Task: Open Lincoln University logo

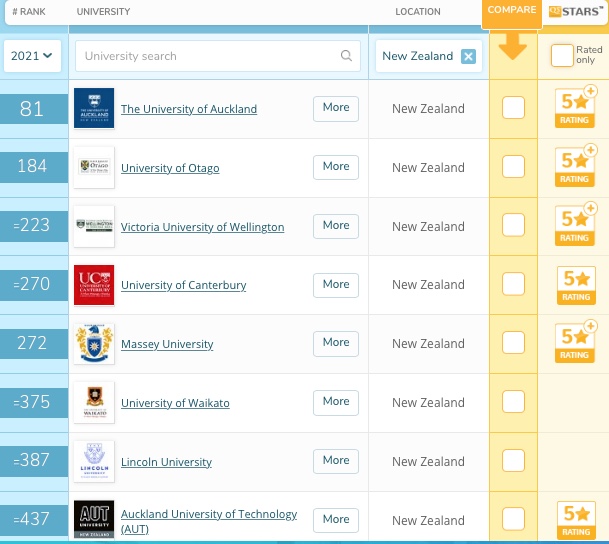Action: 94,461
